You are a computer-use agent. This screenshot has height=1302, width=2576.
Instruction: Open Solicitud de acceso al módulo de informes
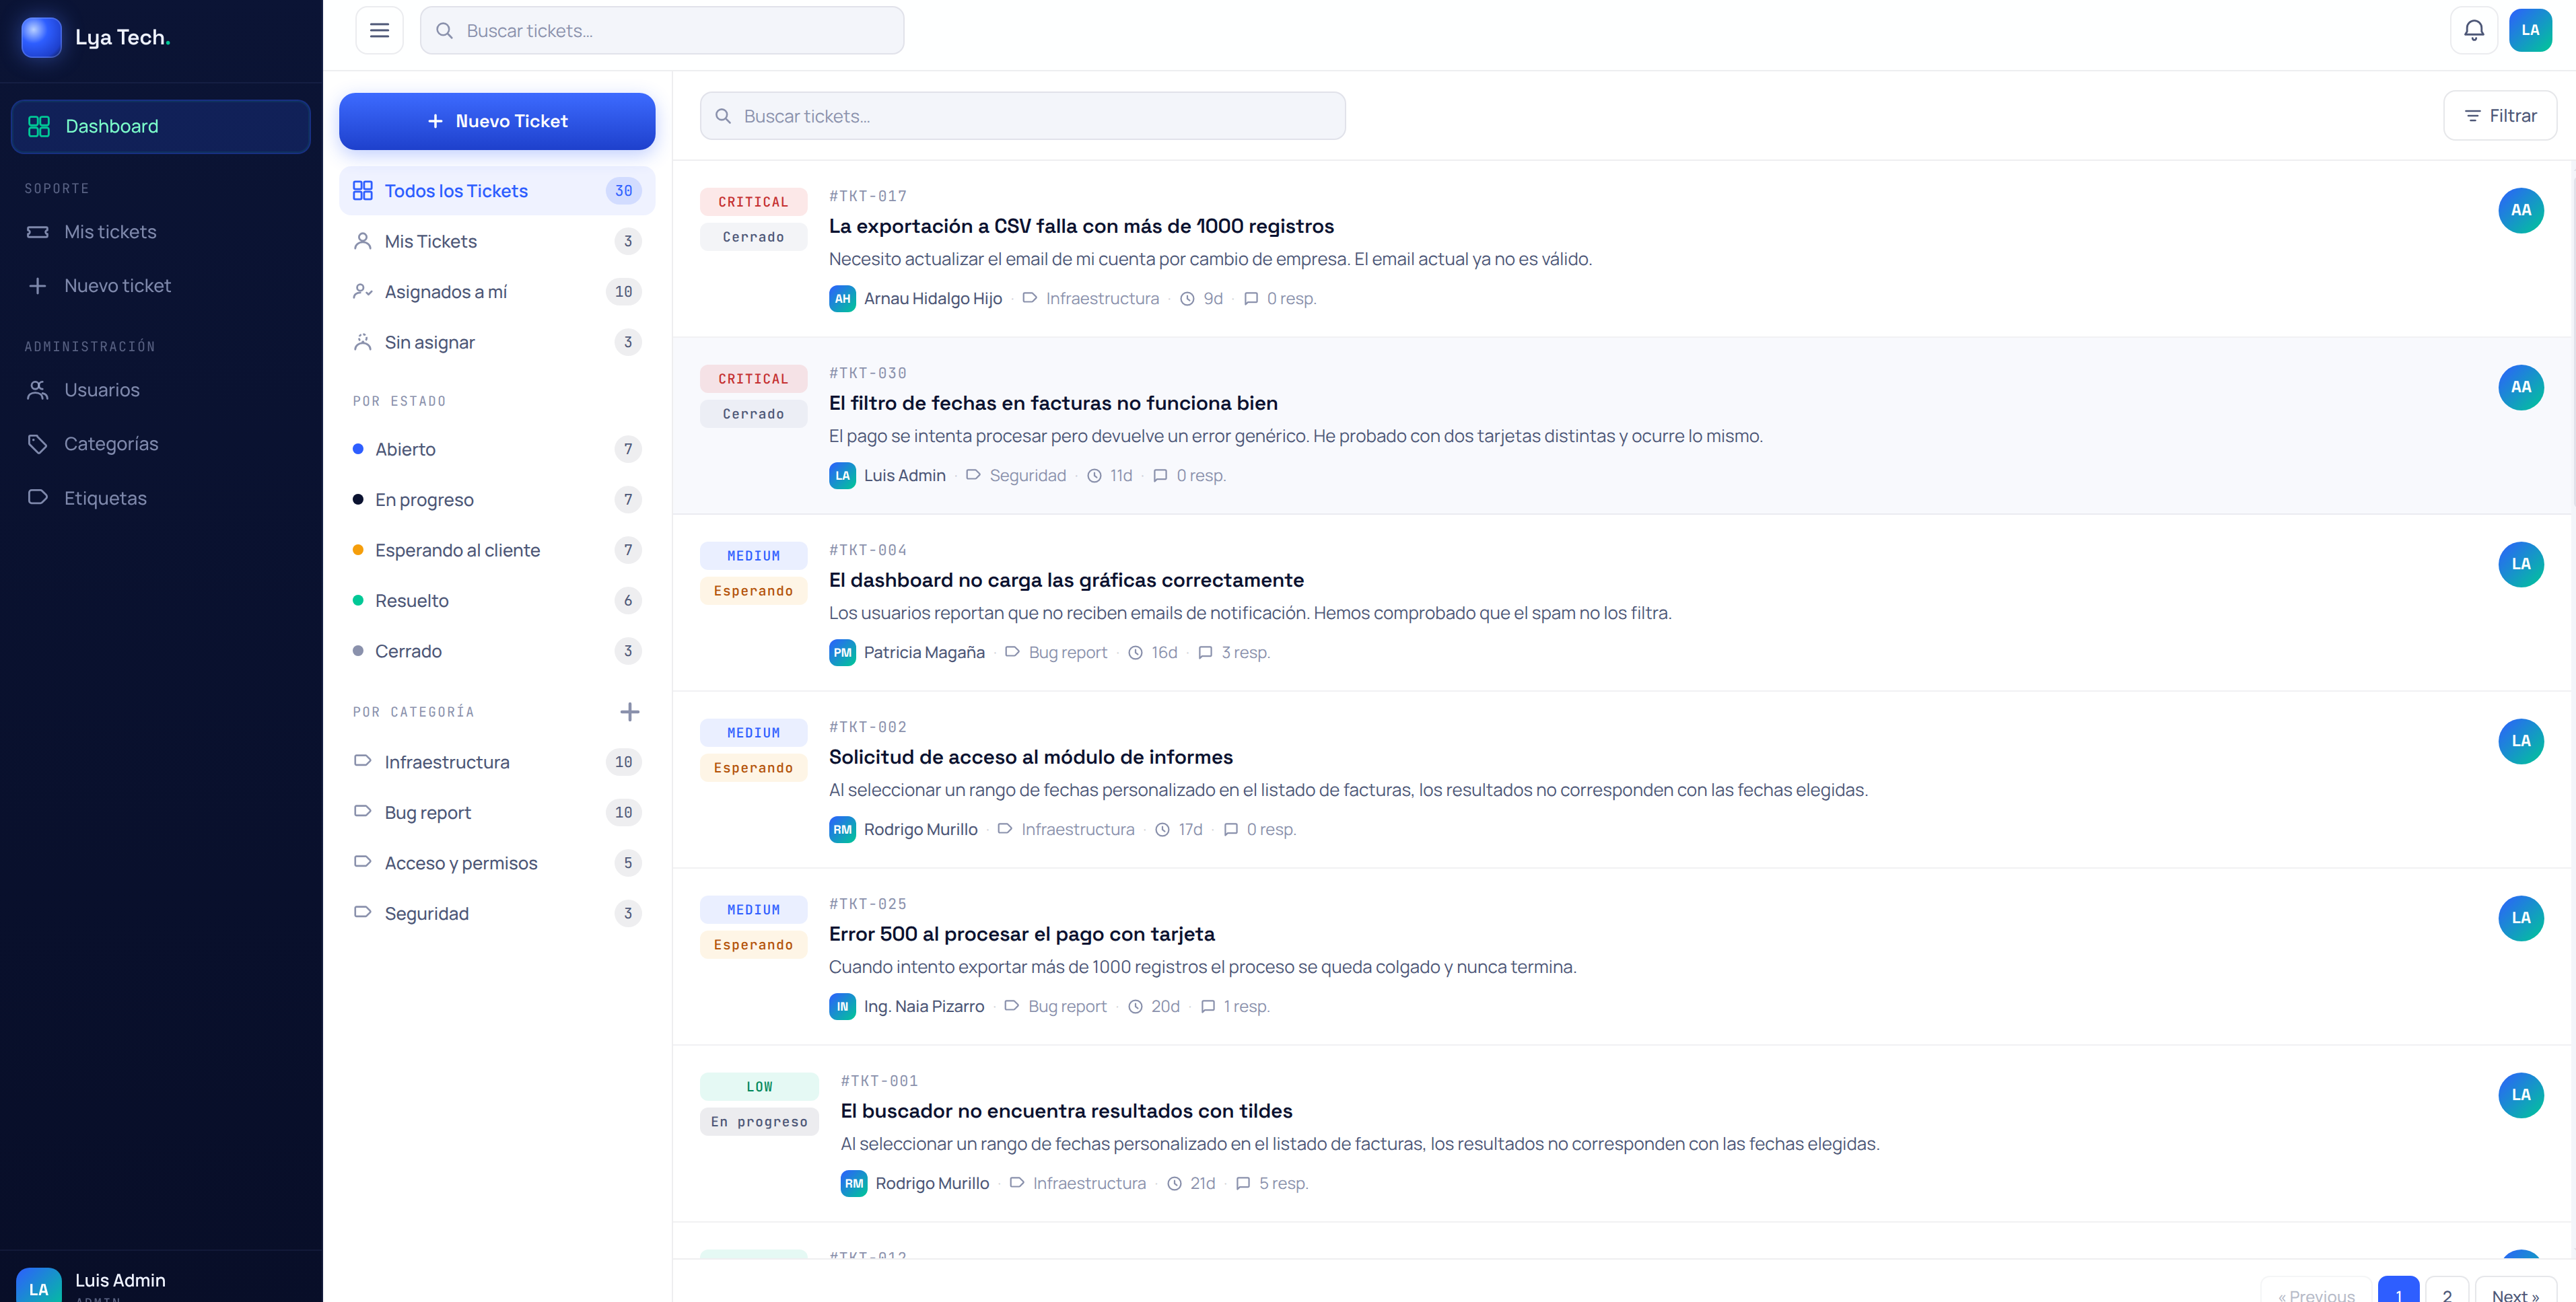[x=1030, y=757]
